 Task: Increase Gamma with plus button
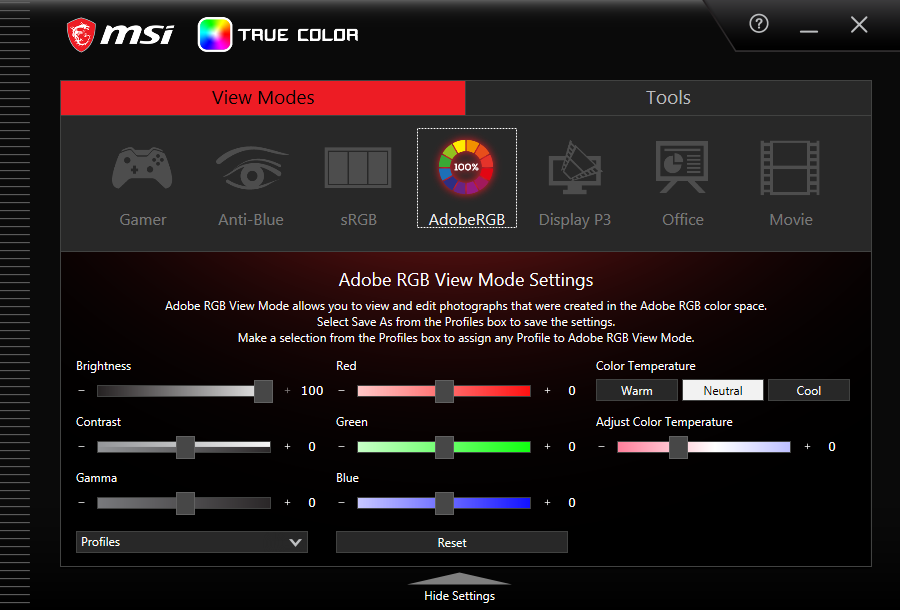[288, 502]
